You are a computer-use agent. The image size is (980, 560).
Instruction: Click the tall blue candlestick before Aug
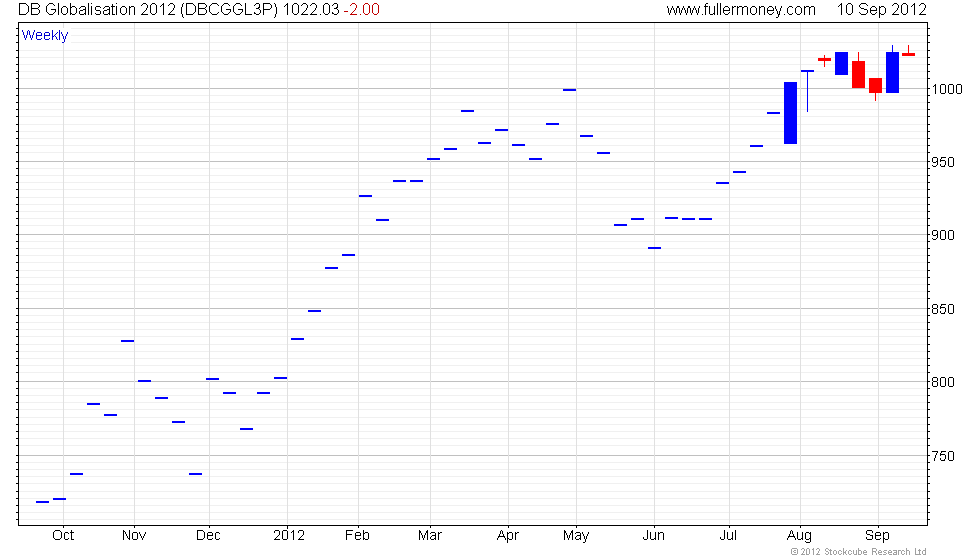click(791, 113)
